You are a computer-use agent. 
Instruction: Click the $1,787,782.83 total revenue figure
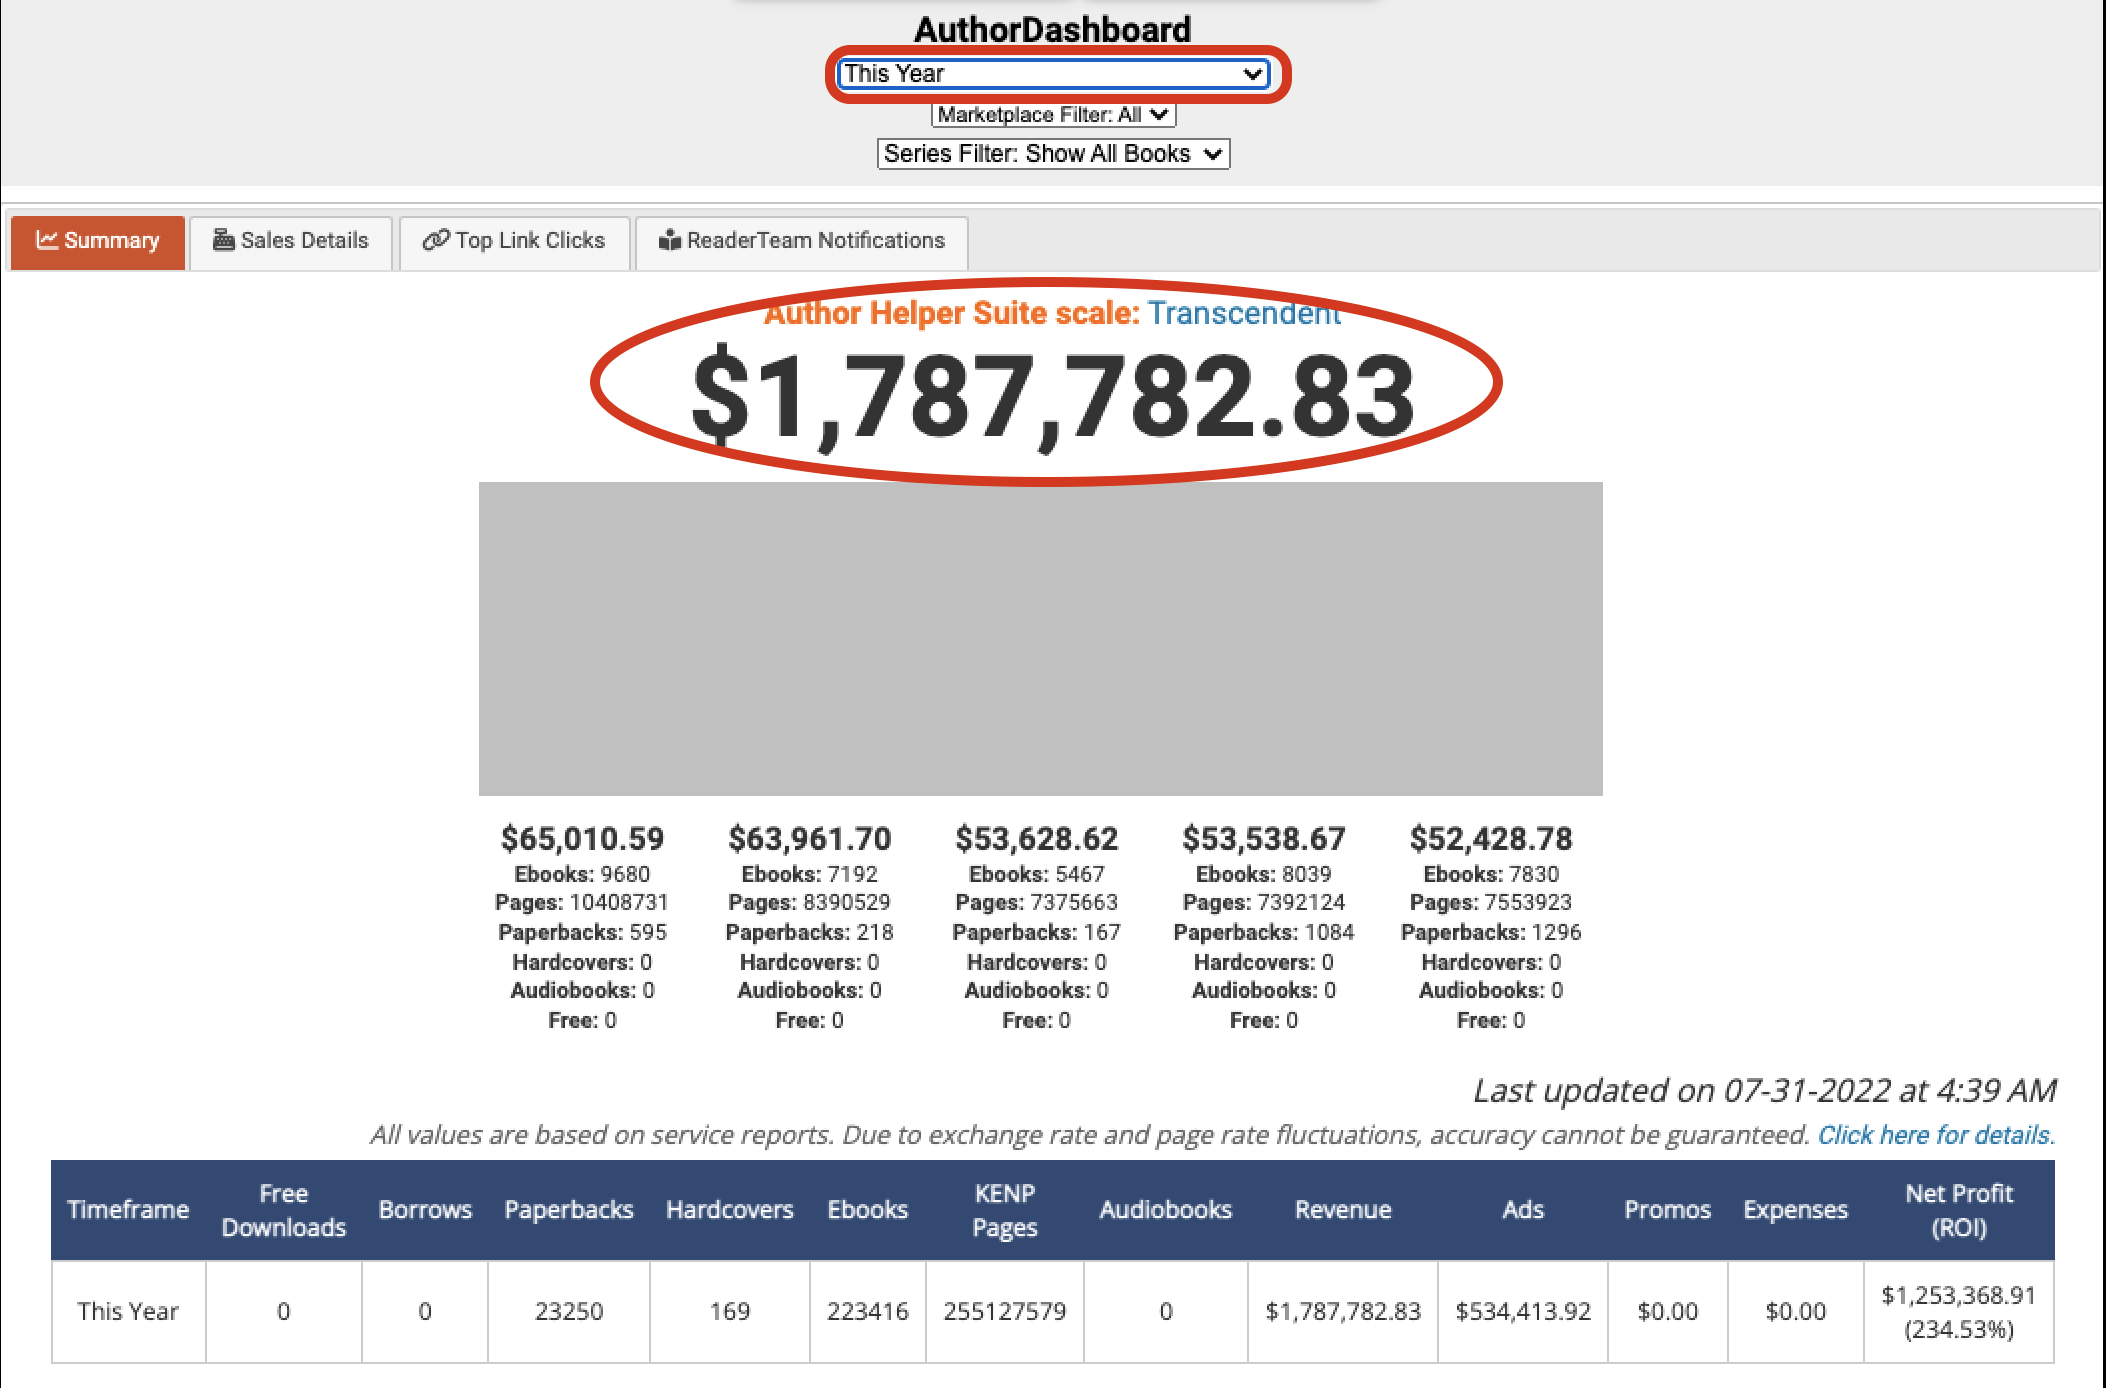(1053, 396)
